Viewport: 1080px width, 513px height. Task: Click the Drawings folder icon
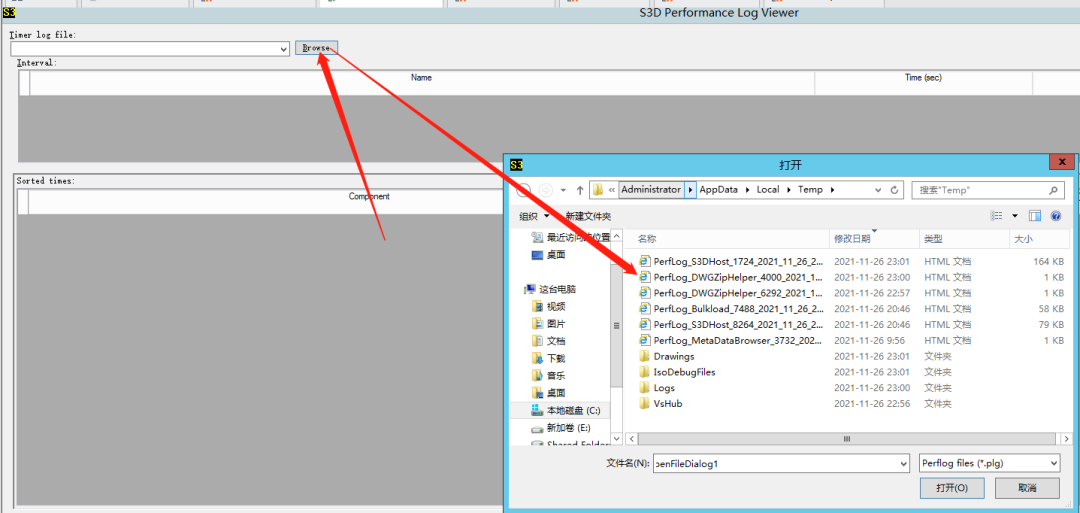tap(645, 357)
